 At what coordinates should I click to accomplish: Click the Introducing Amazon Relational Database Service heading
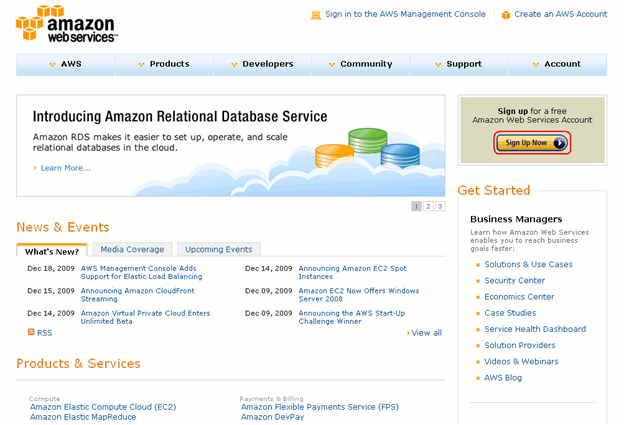(180, 116)
